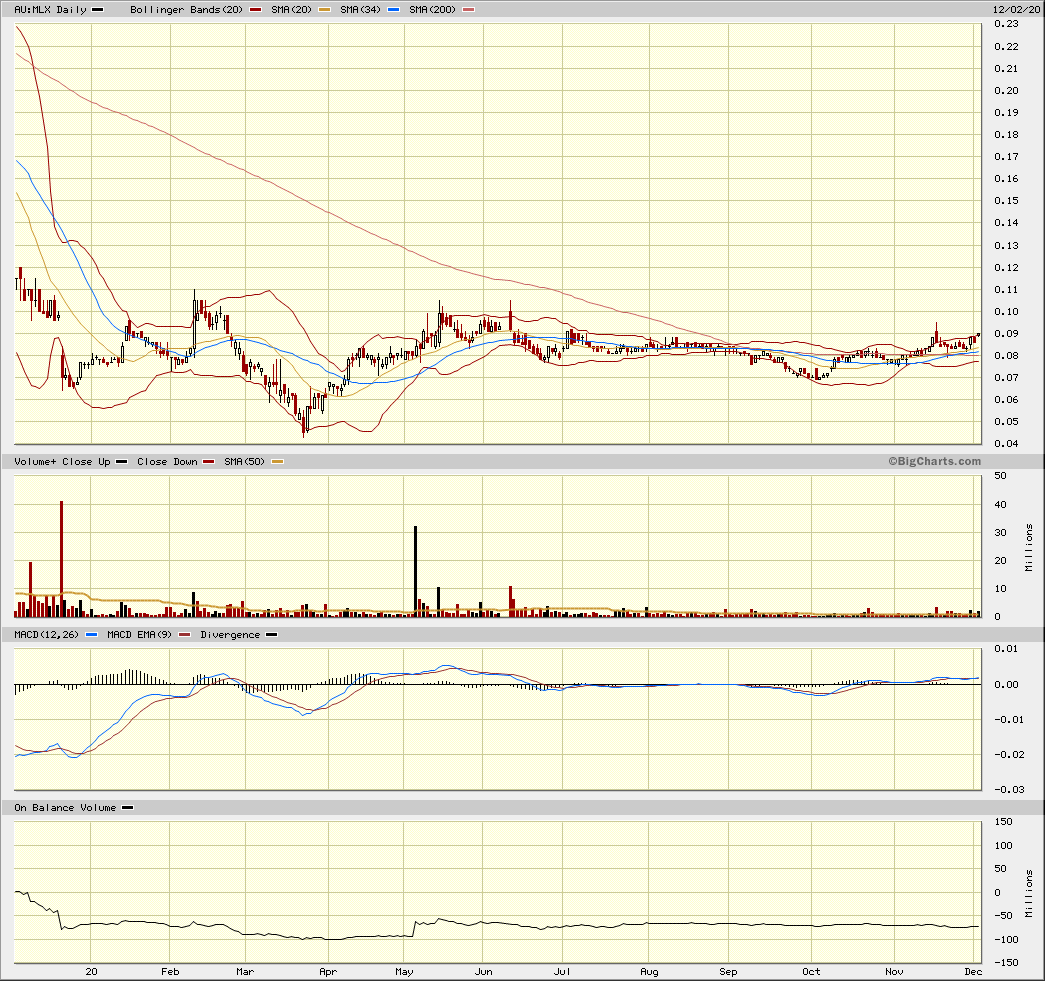Click the 0.15 price axis value
Screen dimensions: 1045x981
coord(1006,201)
